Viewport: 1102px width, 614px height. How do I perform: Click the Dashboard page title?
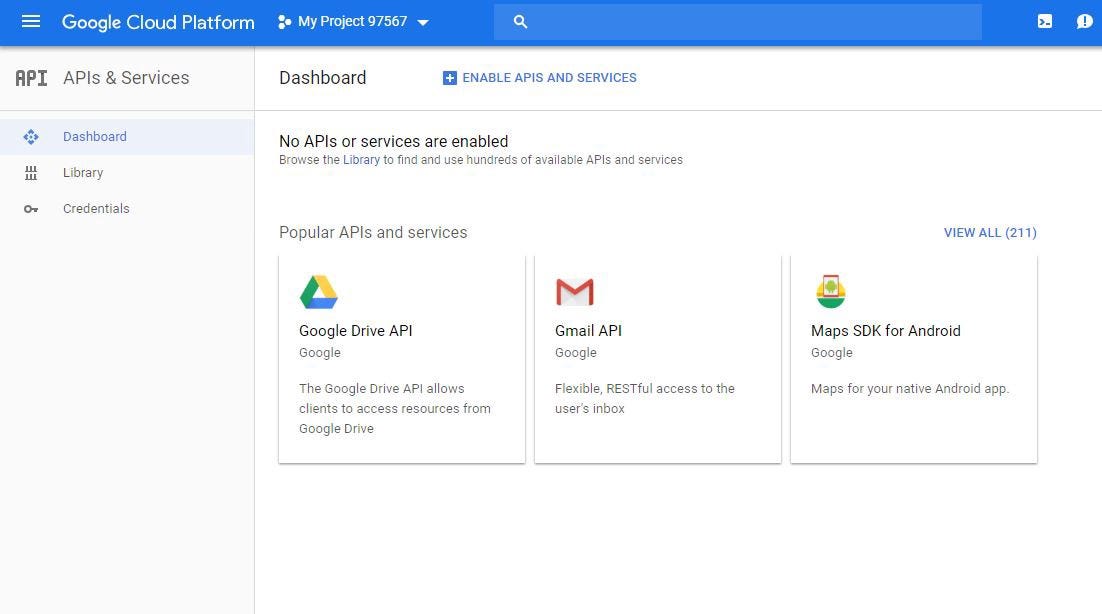[x=323, y=78]
